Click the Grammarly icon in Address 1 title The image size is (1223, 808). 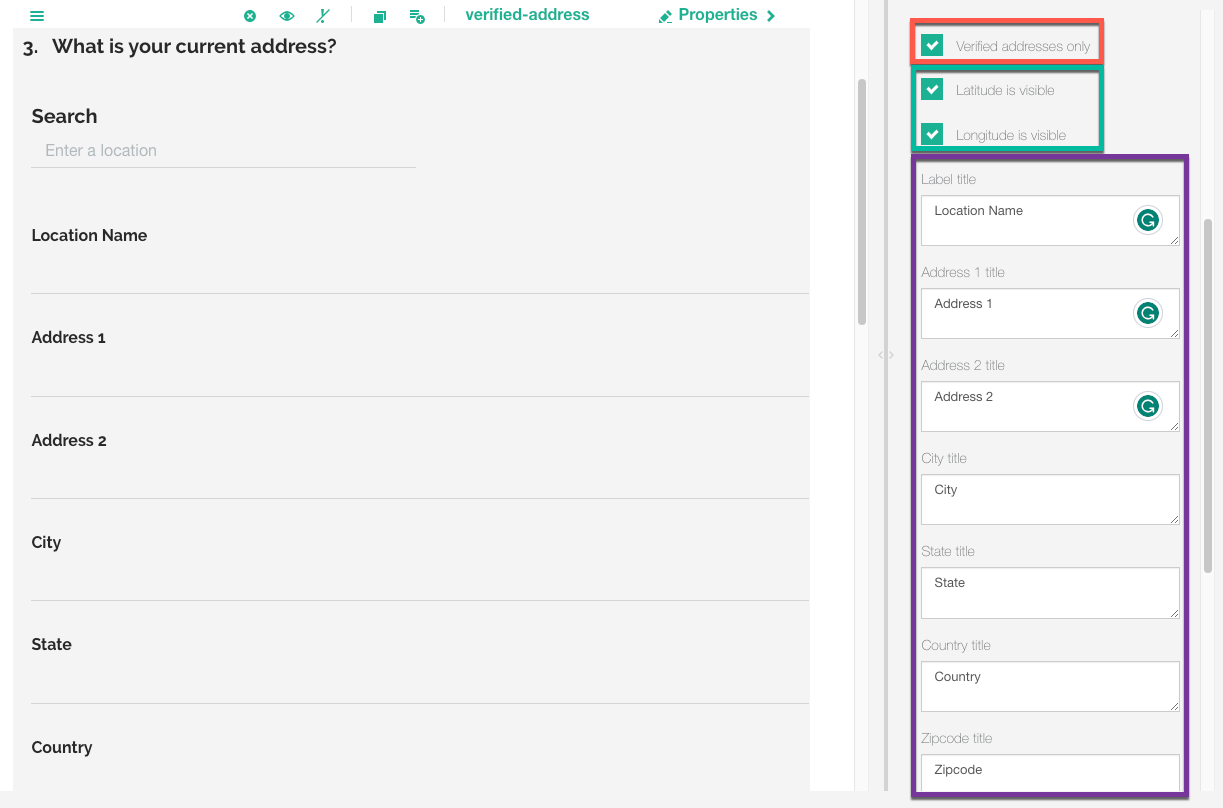pos(1147,314)
